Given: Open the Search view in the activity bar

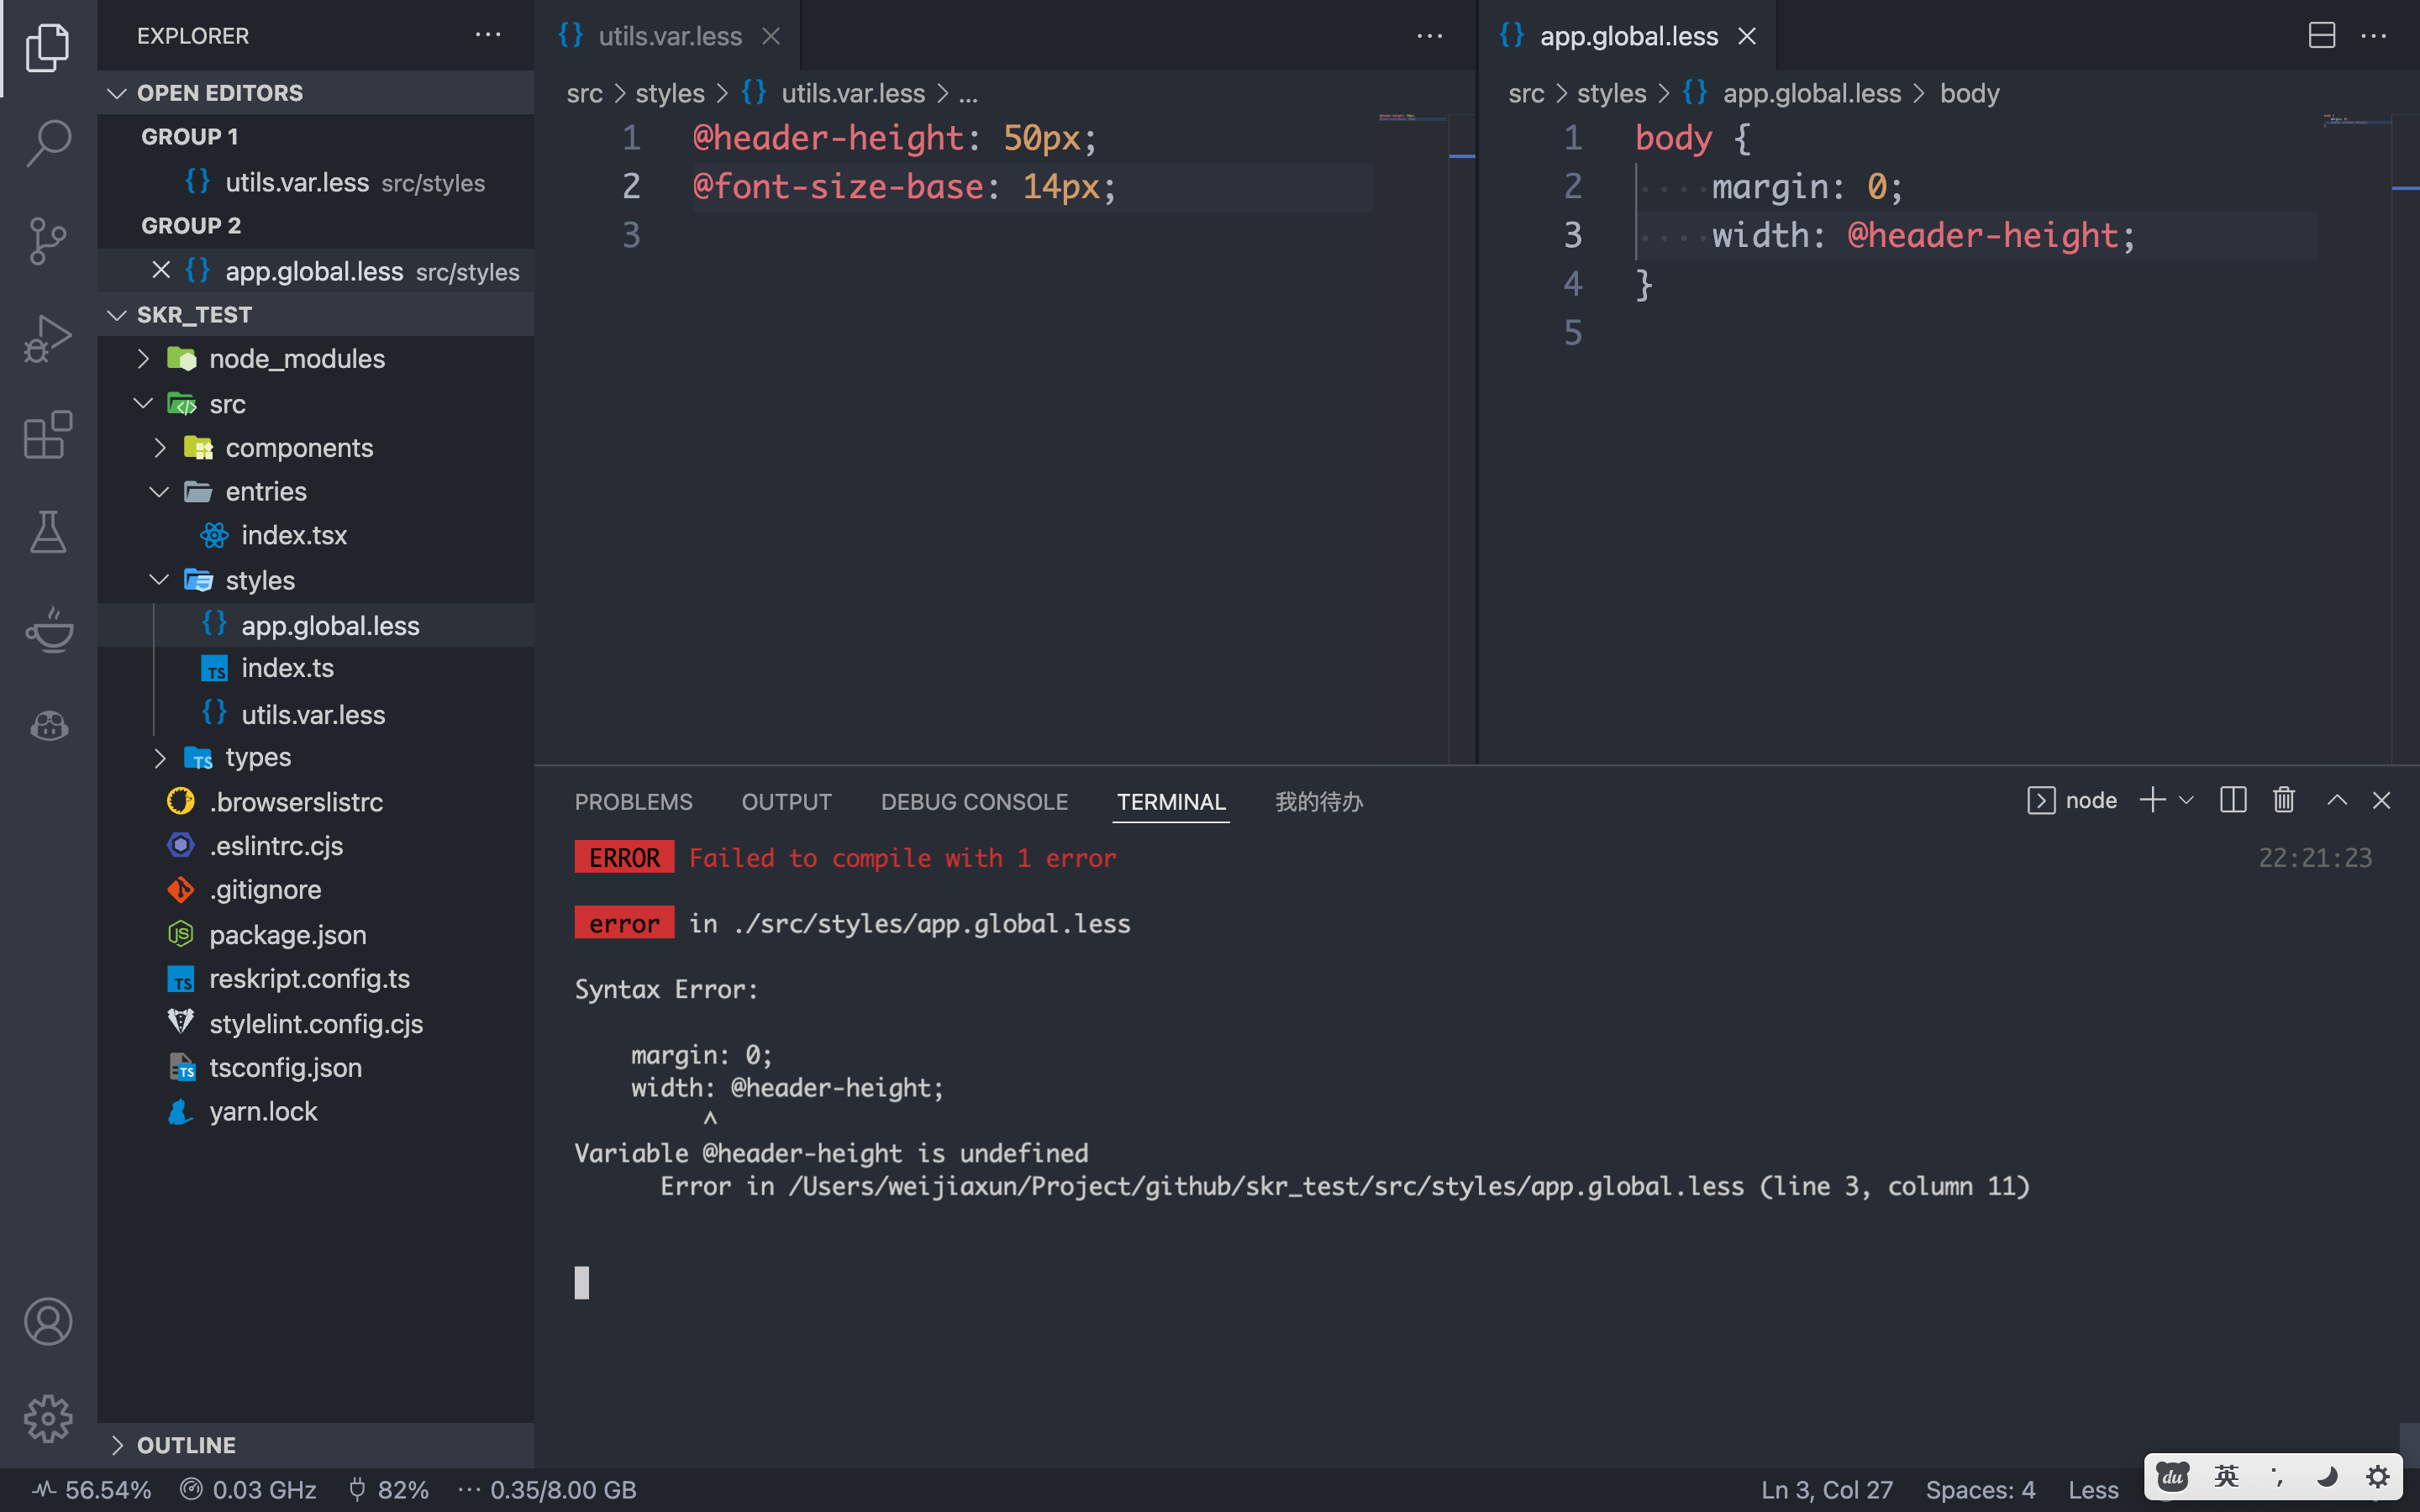Looking at the screenshot, I should click(x=47, y=143).
